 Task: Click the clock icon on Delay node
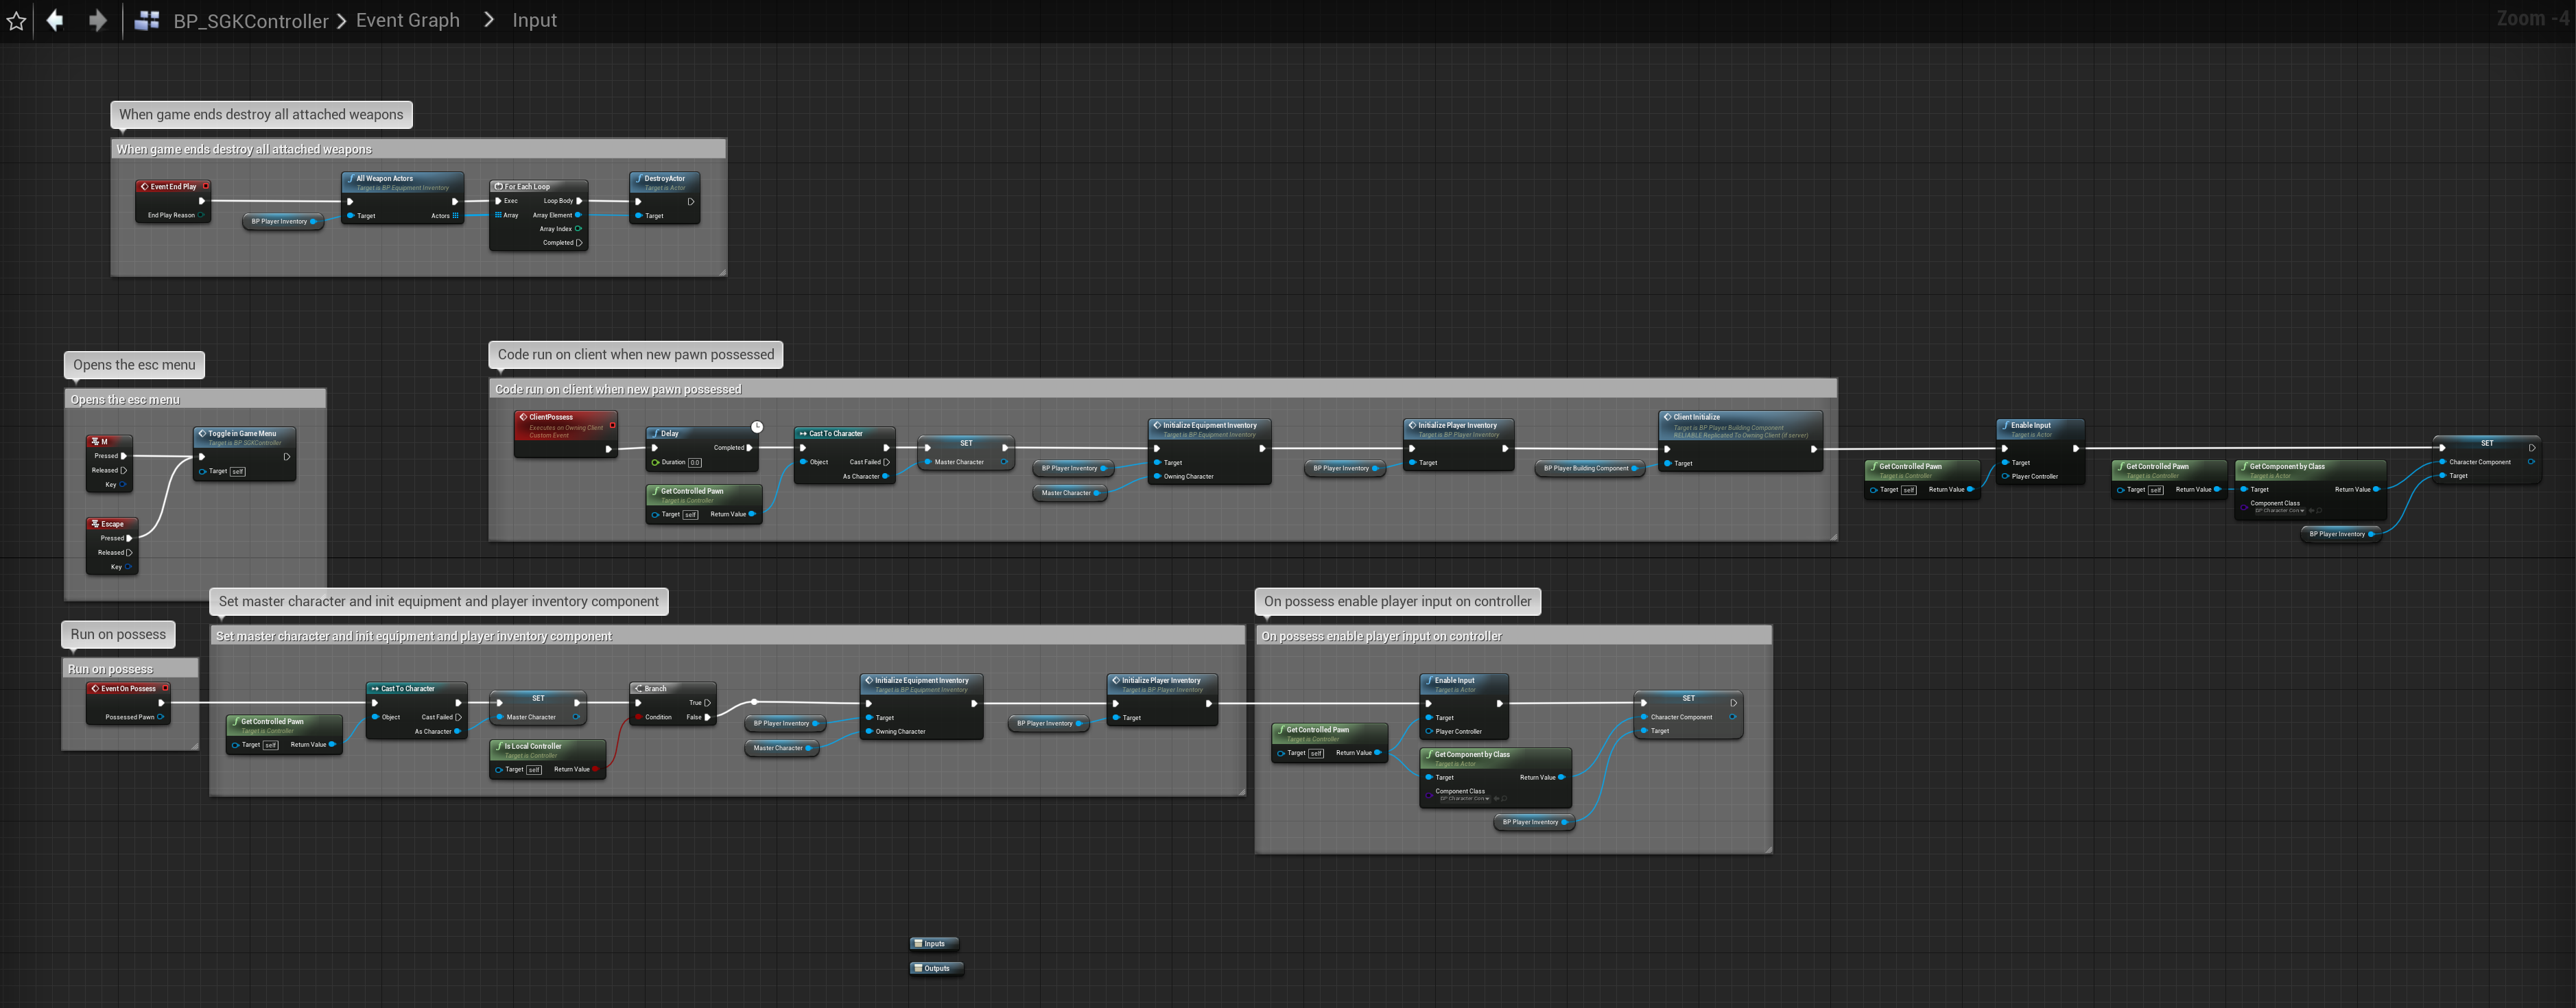click(x=757, y=427)
